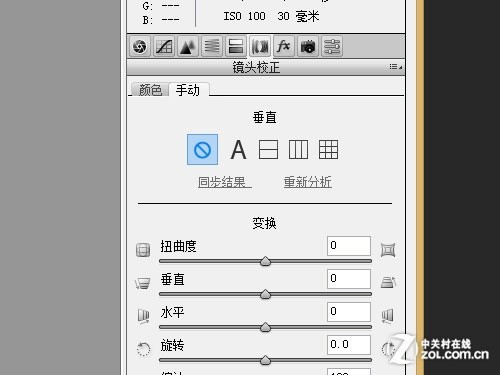The width and height of the screenshot is (500, 375).
Task: Open the Lens Corrections panel icon
Action: [260, 46]
